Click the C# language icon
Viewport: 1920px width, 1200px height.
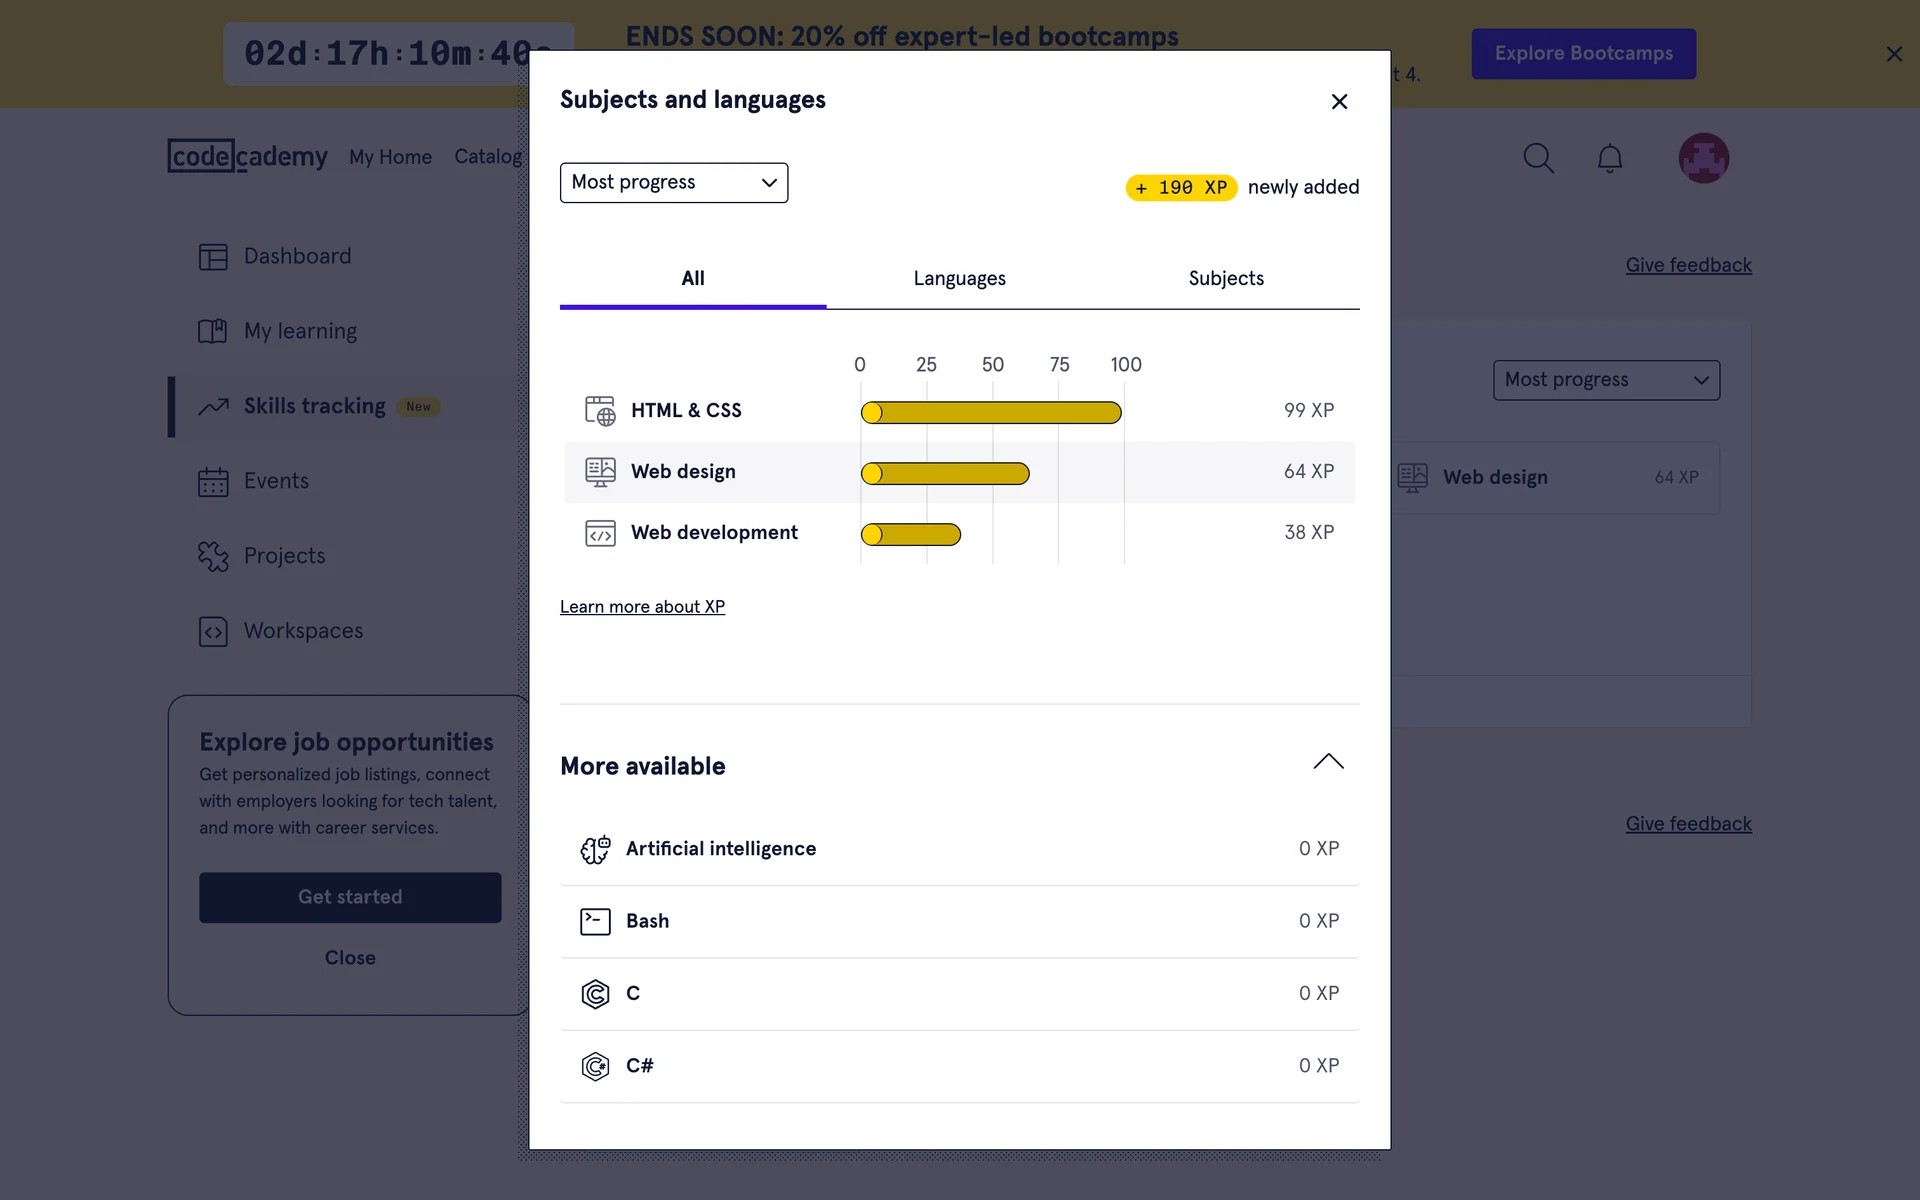click(x=595, y=1066)
